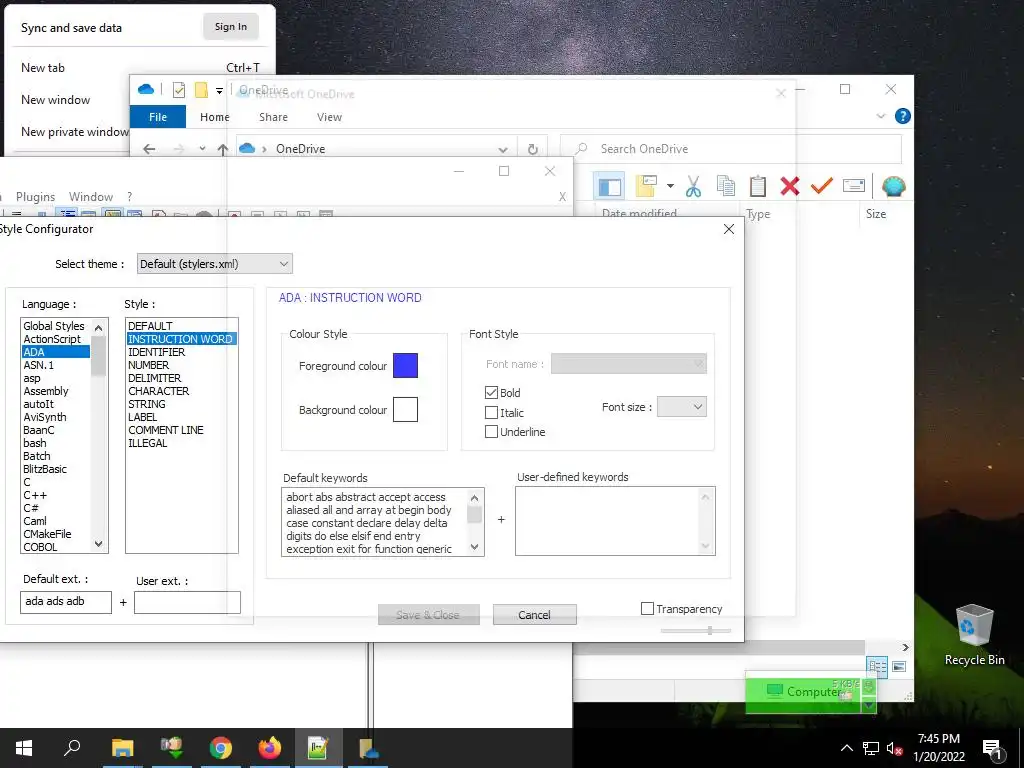The height and width of the screenshot is (768, 1024).
Task: Click the refresh icon beside the OneDrive address
Action: point(533,149)
